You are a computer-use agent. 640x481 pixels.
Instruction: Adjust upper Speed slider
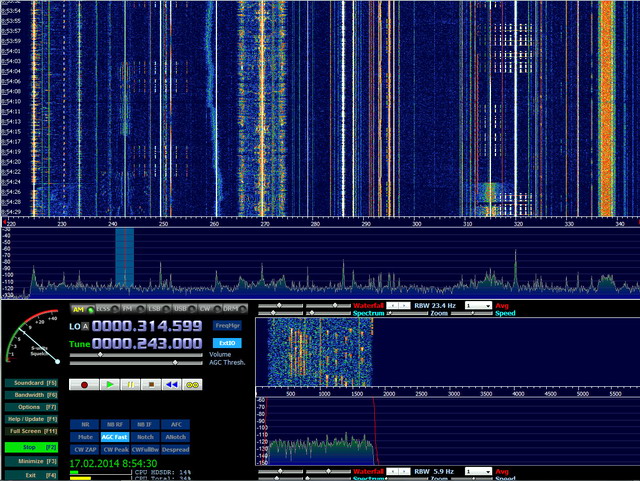(471, 313)
